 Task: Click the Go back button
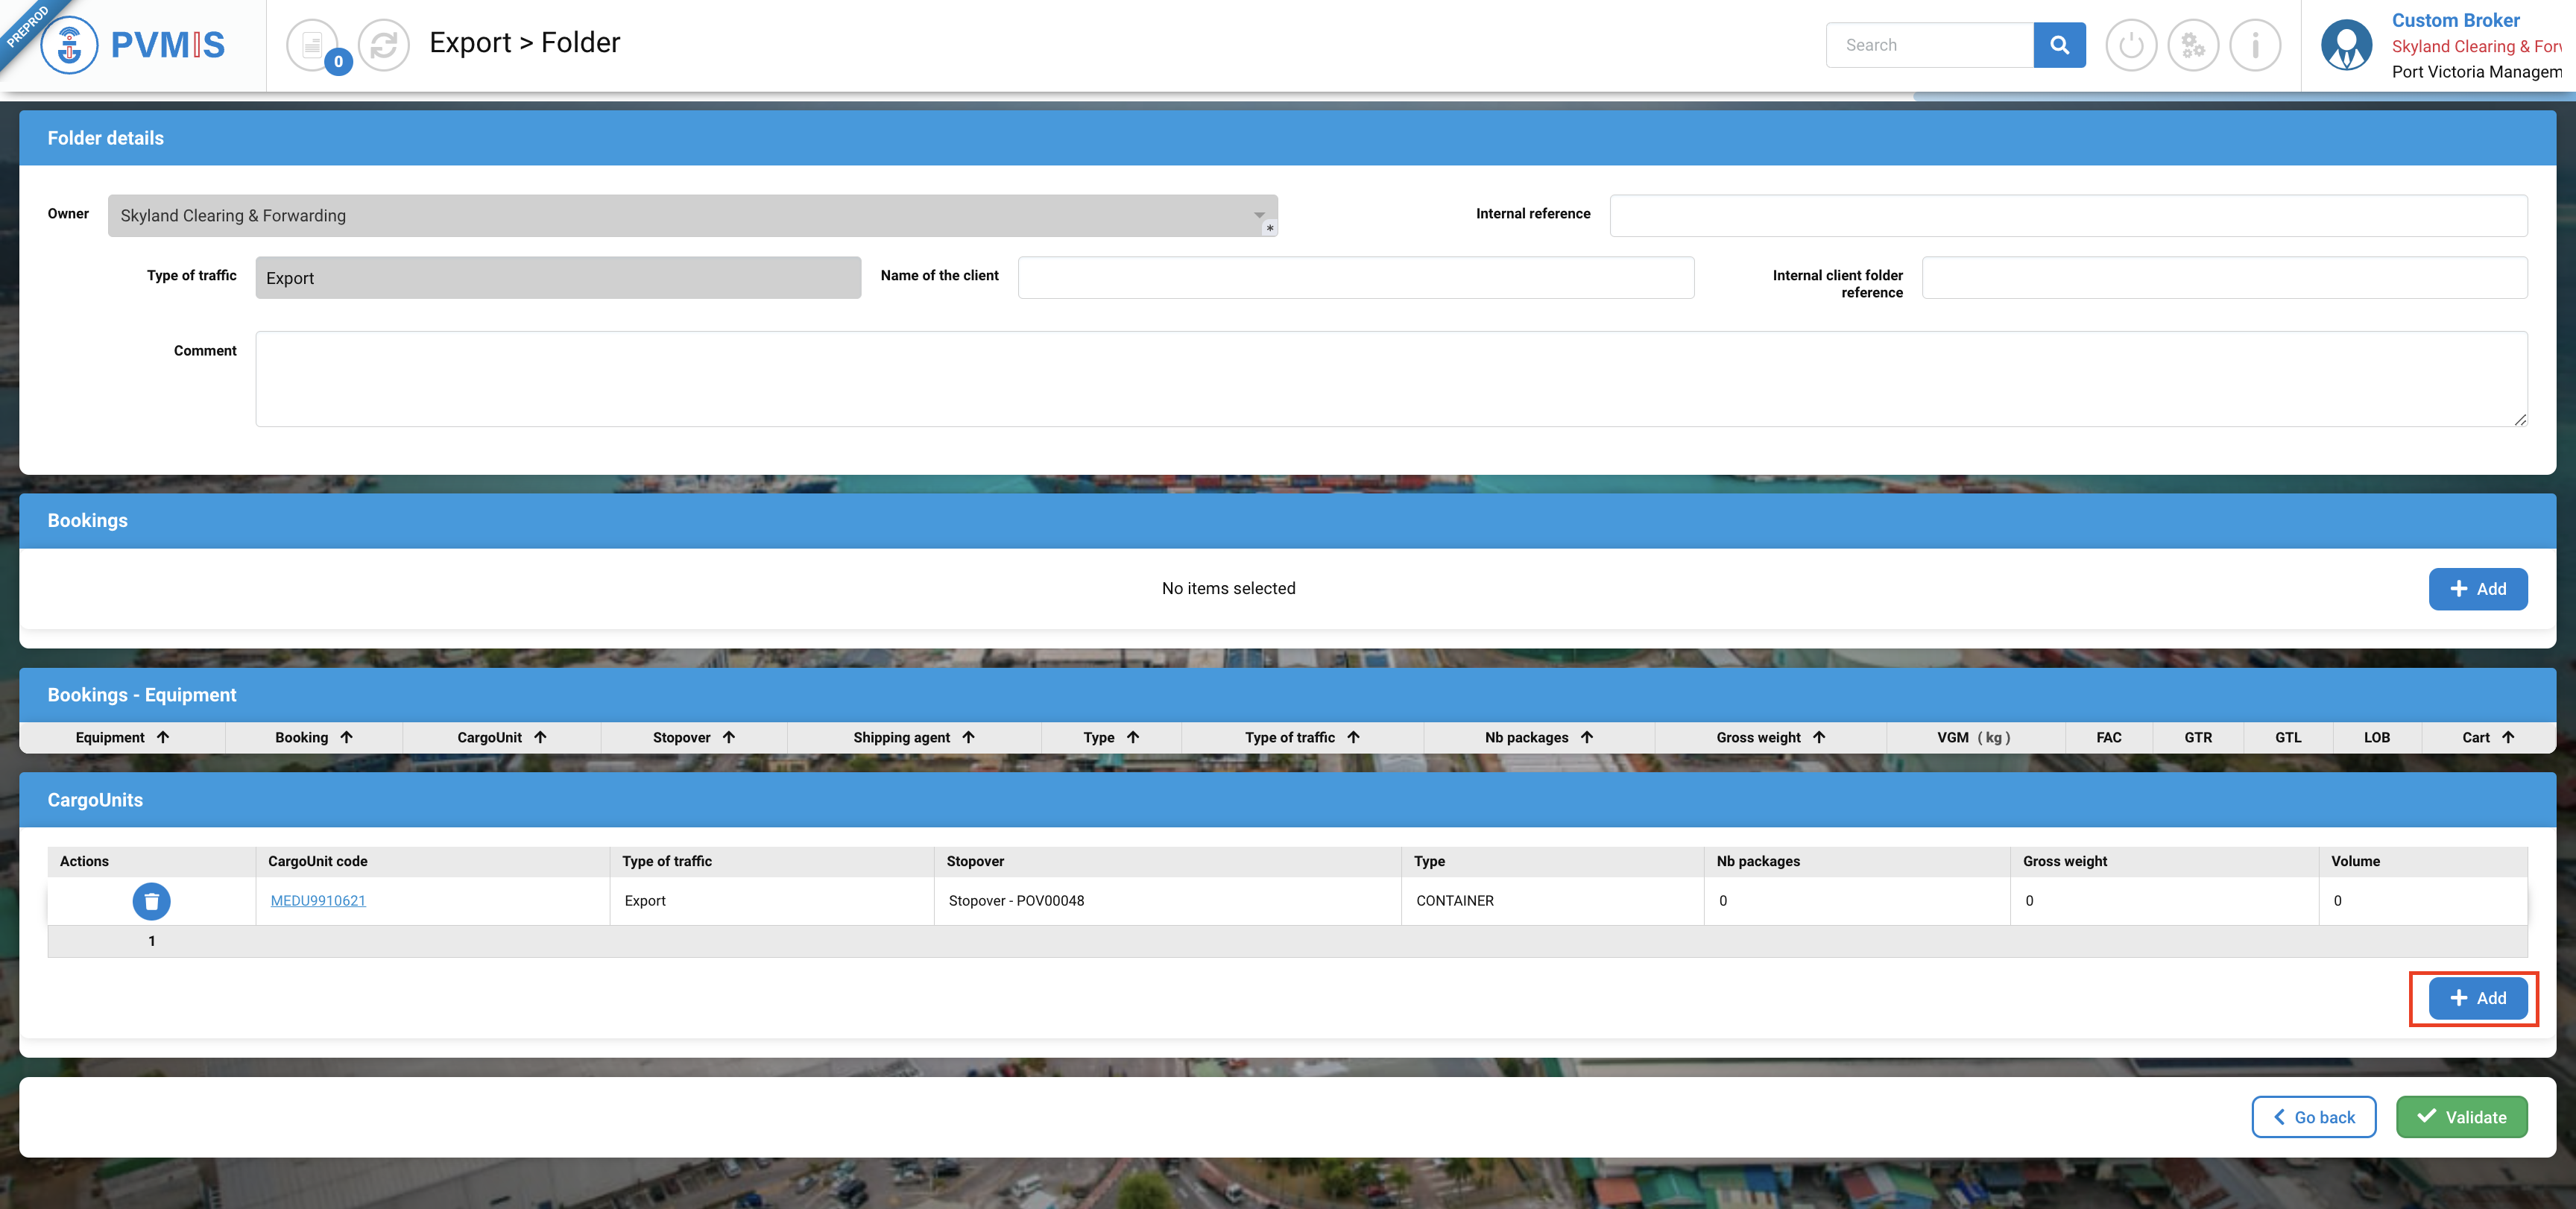pos(2313,1117)
